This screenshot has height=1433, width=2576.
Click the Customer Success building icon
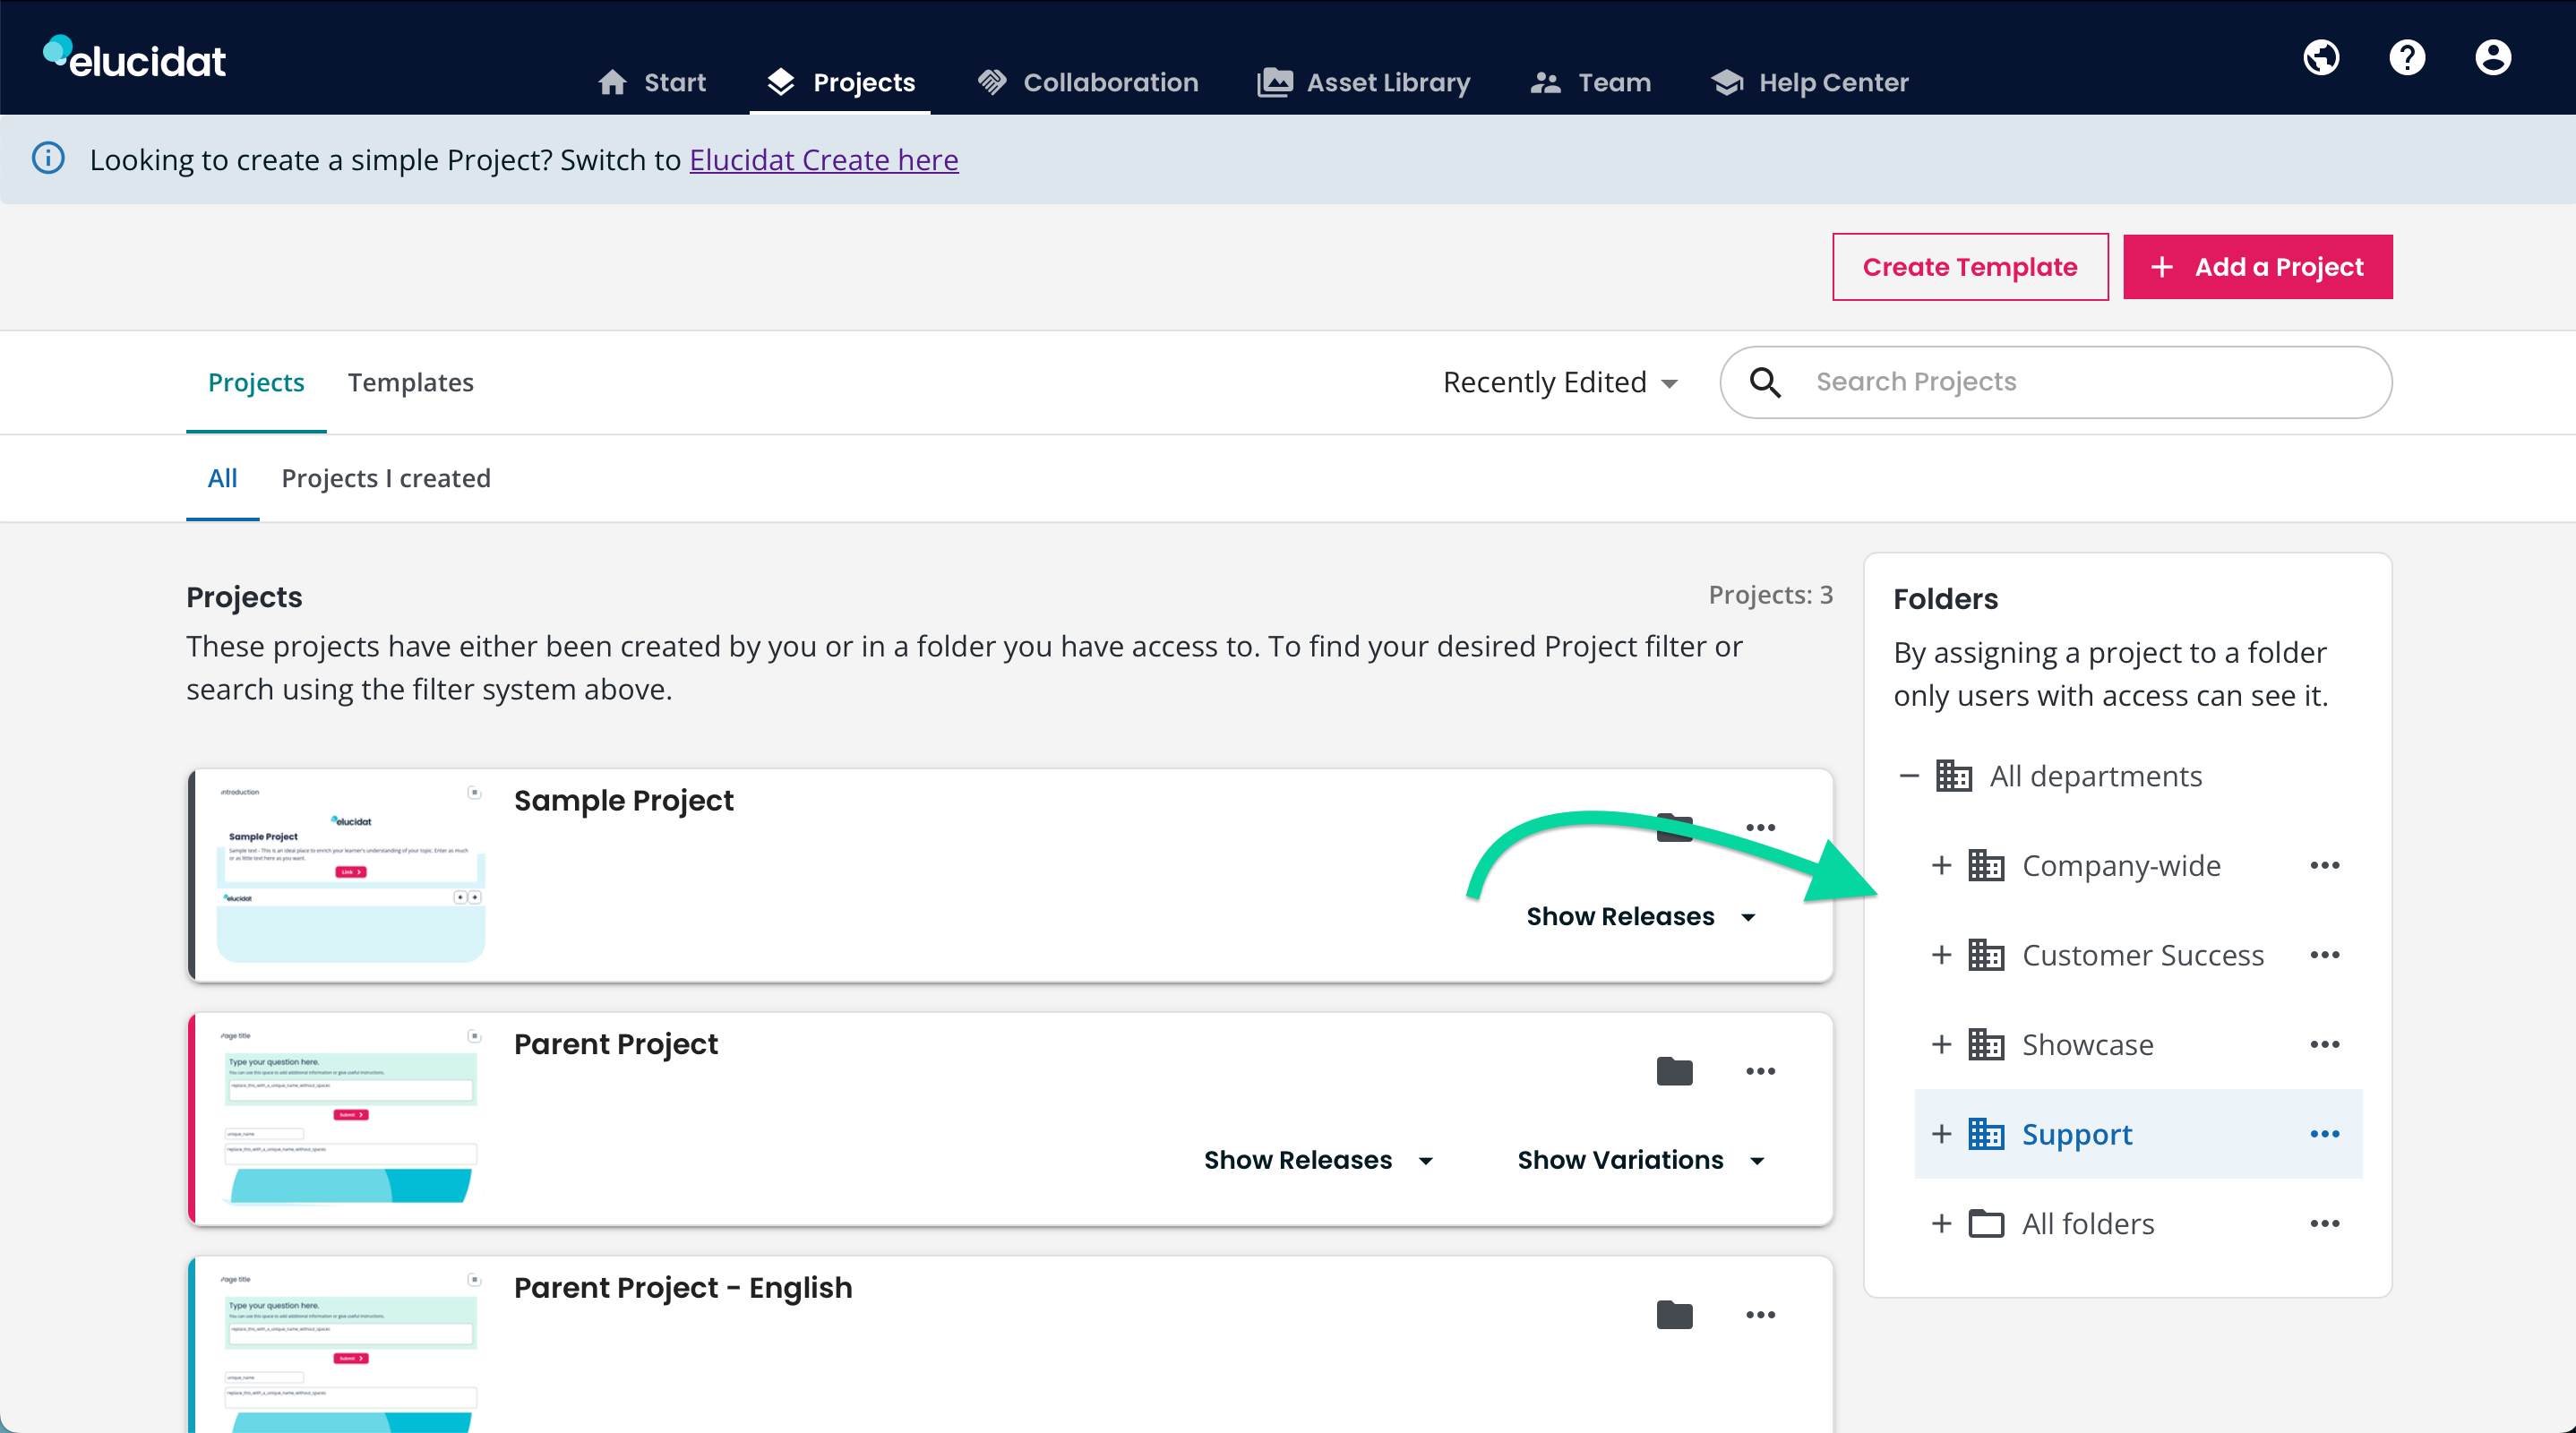pyautogui.click(x=1986, y=955)
